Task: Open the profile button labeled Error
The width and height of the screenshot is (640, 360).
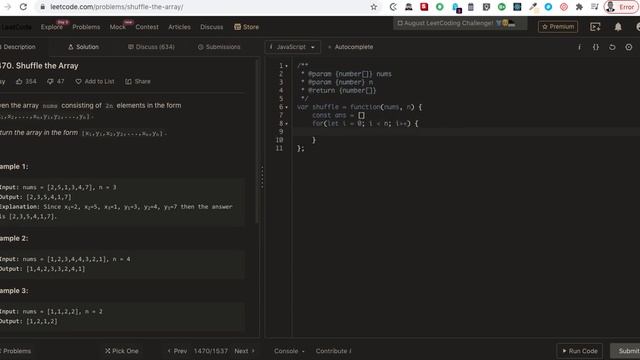Action: click(620, 7)
